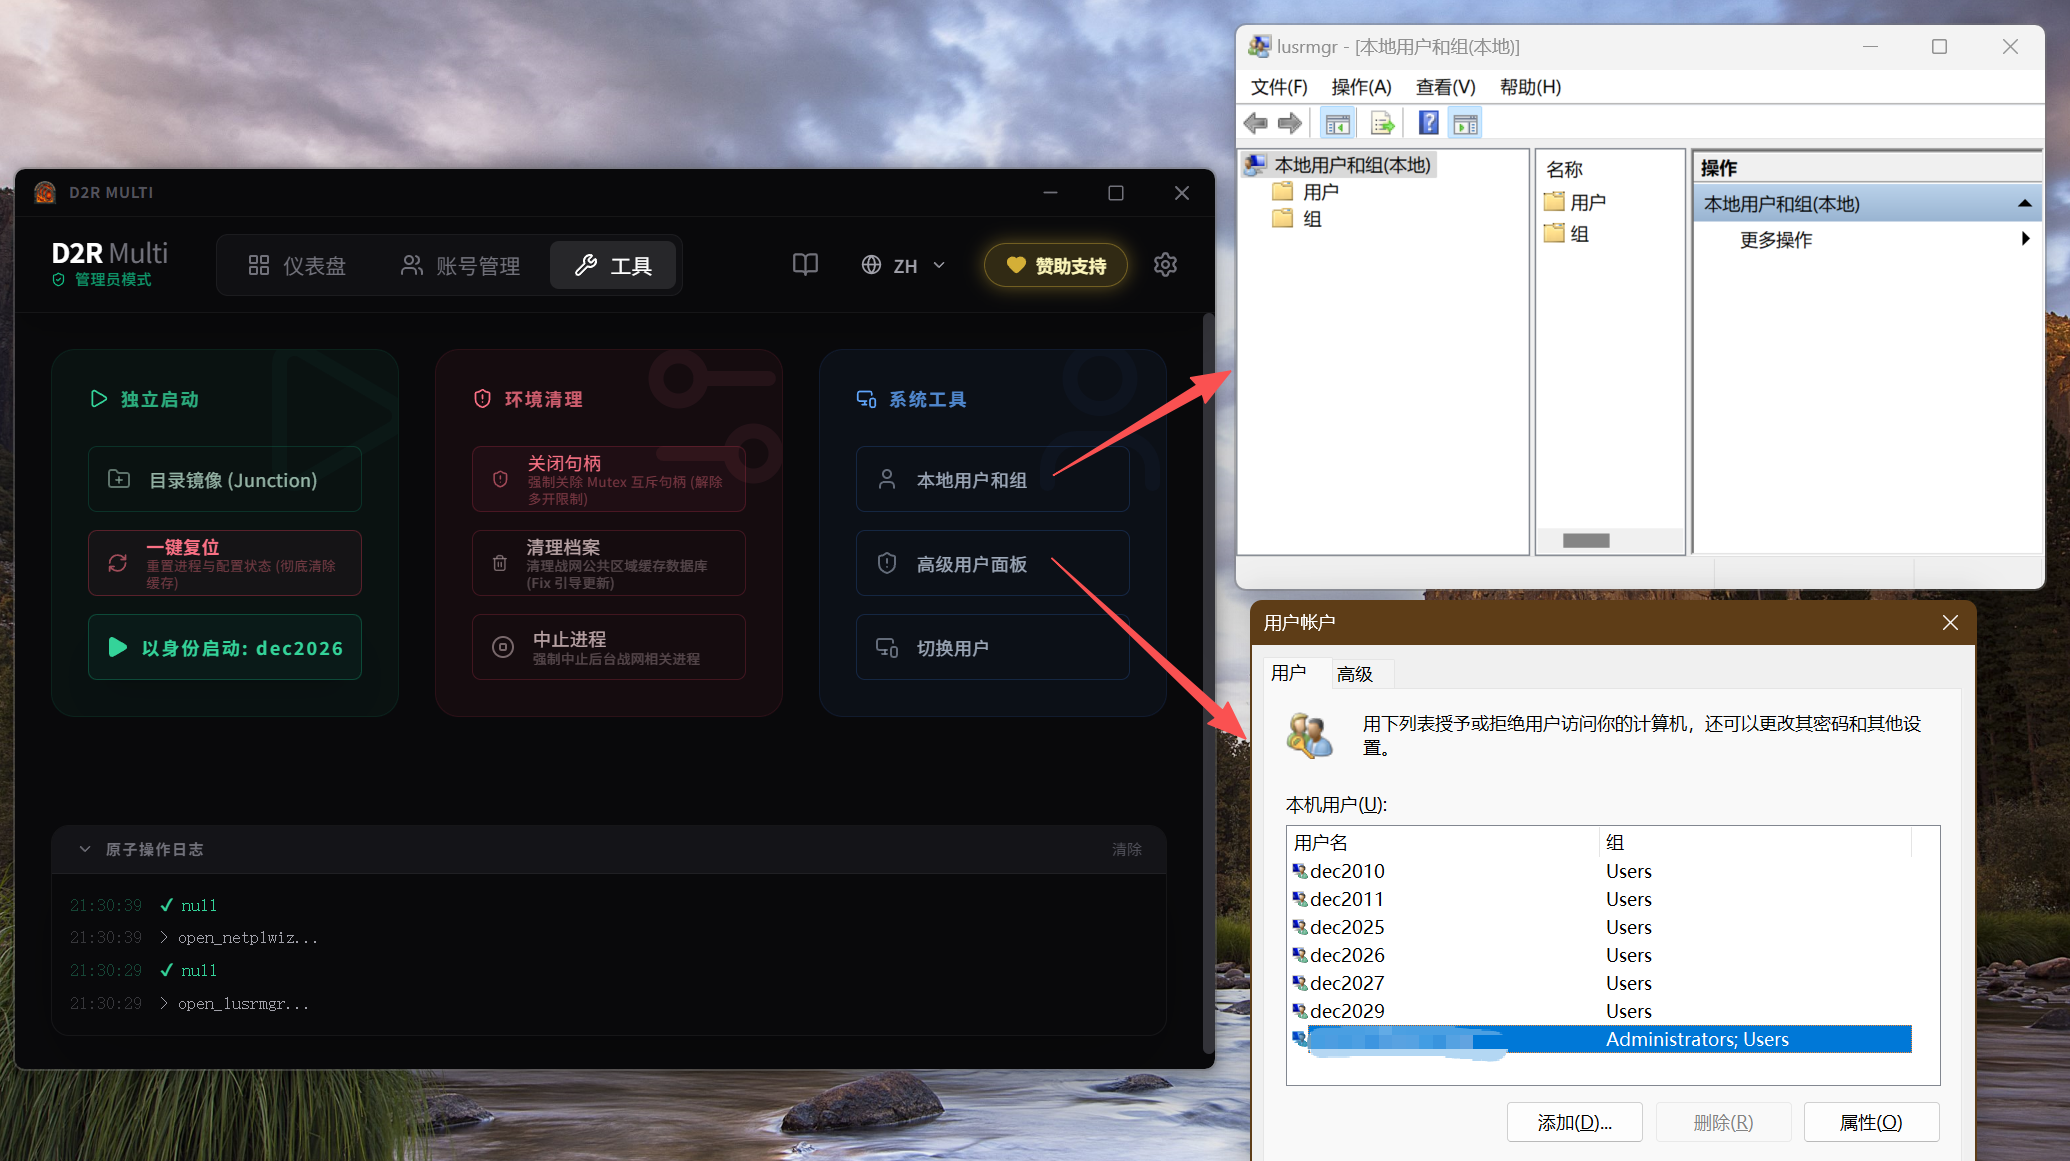Click the globe language icon
The width and height of the screenshot is (2070, 1161).
click(871, 265)
